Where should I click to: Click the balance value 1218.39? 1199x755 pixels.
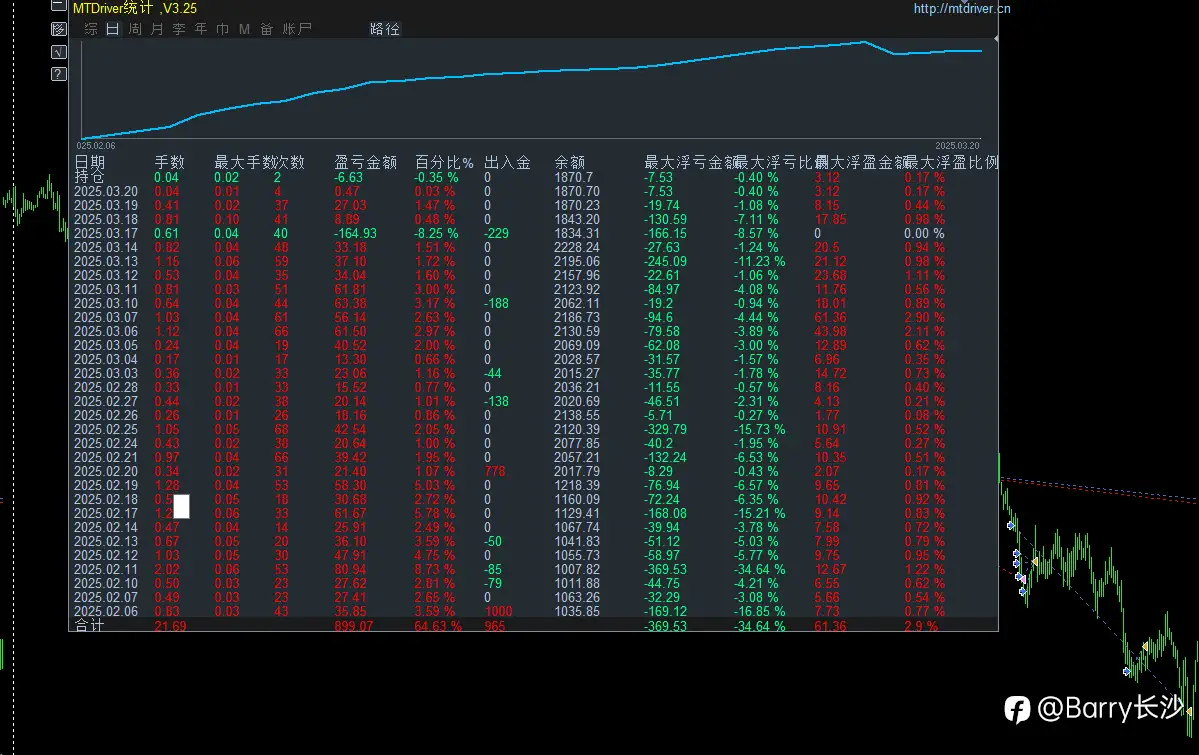pyautogui.click(x=577, y=485)
